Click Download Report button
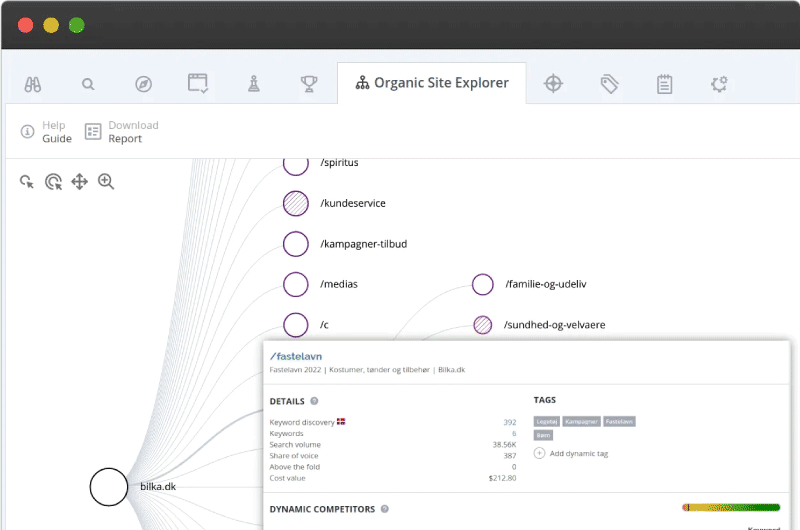 pos(121,132)
